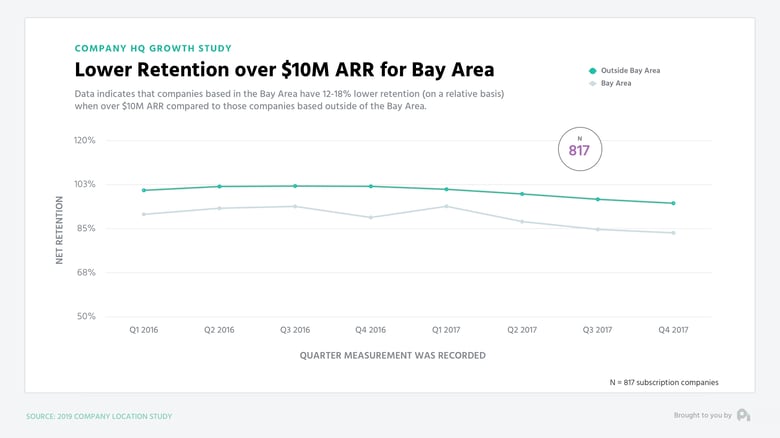Screen dimensions: 780x438
Task: Click the Bay Area Q4 2017 data point
Action: click(674, 232)
